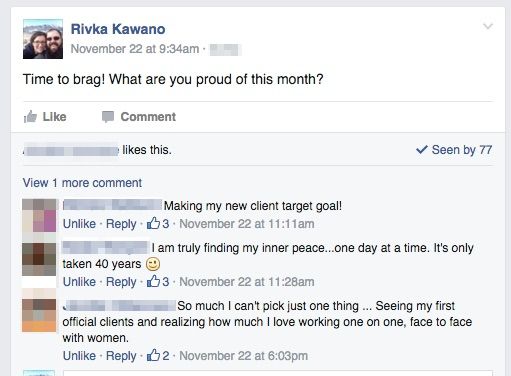Open the November 22 at 9:34am post timestamp
The image size is (511, 376).
[135, 49]
